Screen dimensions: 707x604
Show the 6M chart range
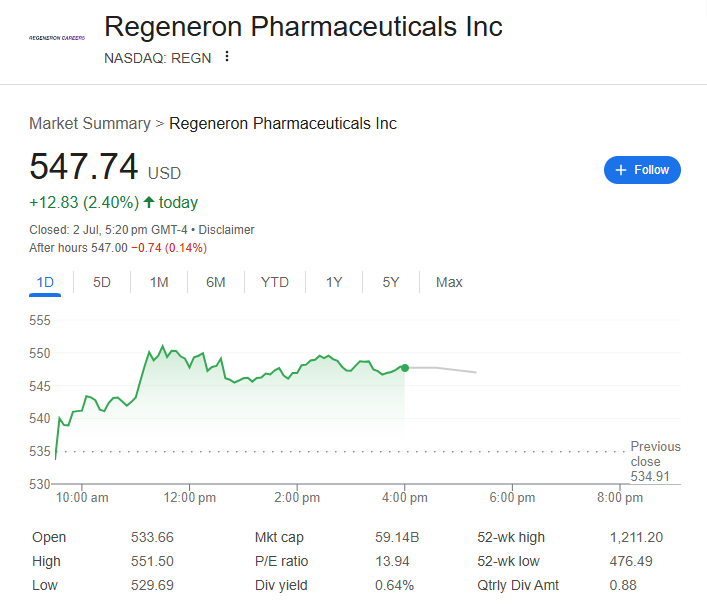pos(216,282)
